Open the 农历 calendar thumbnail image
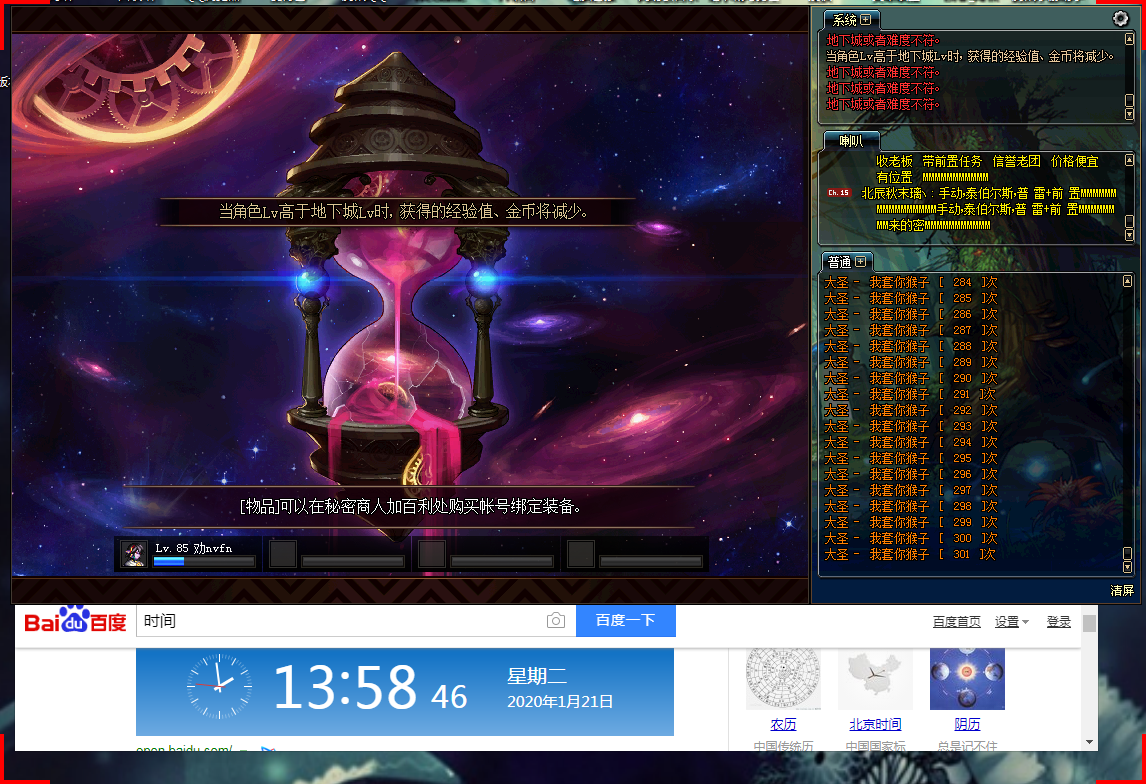The height and width of the screenshot is (784, 1146). 783,679
